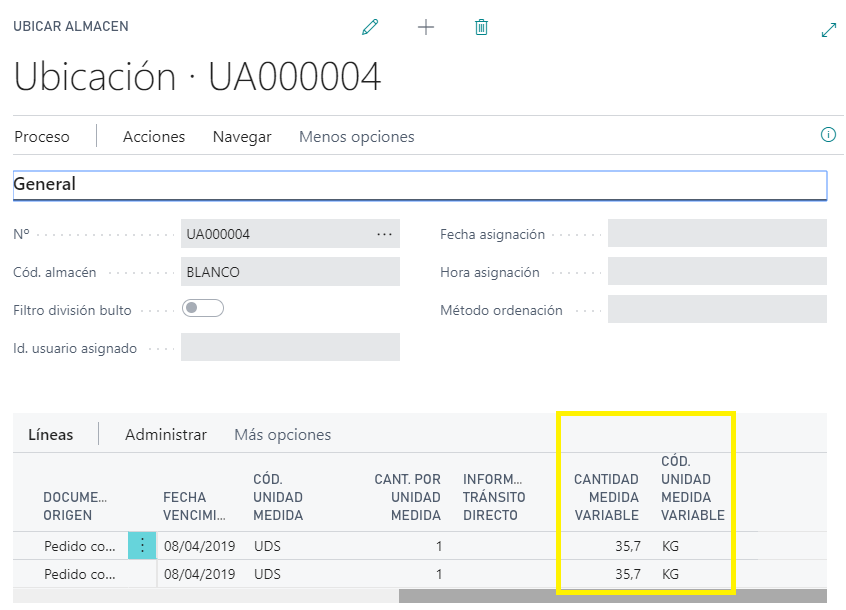Screen dimensions: 846x610
Task: Click the Fecha asignación field
Action: tap(717, 233)
